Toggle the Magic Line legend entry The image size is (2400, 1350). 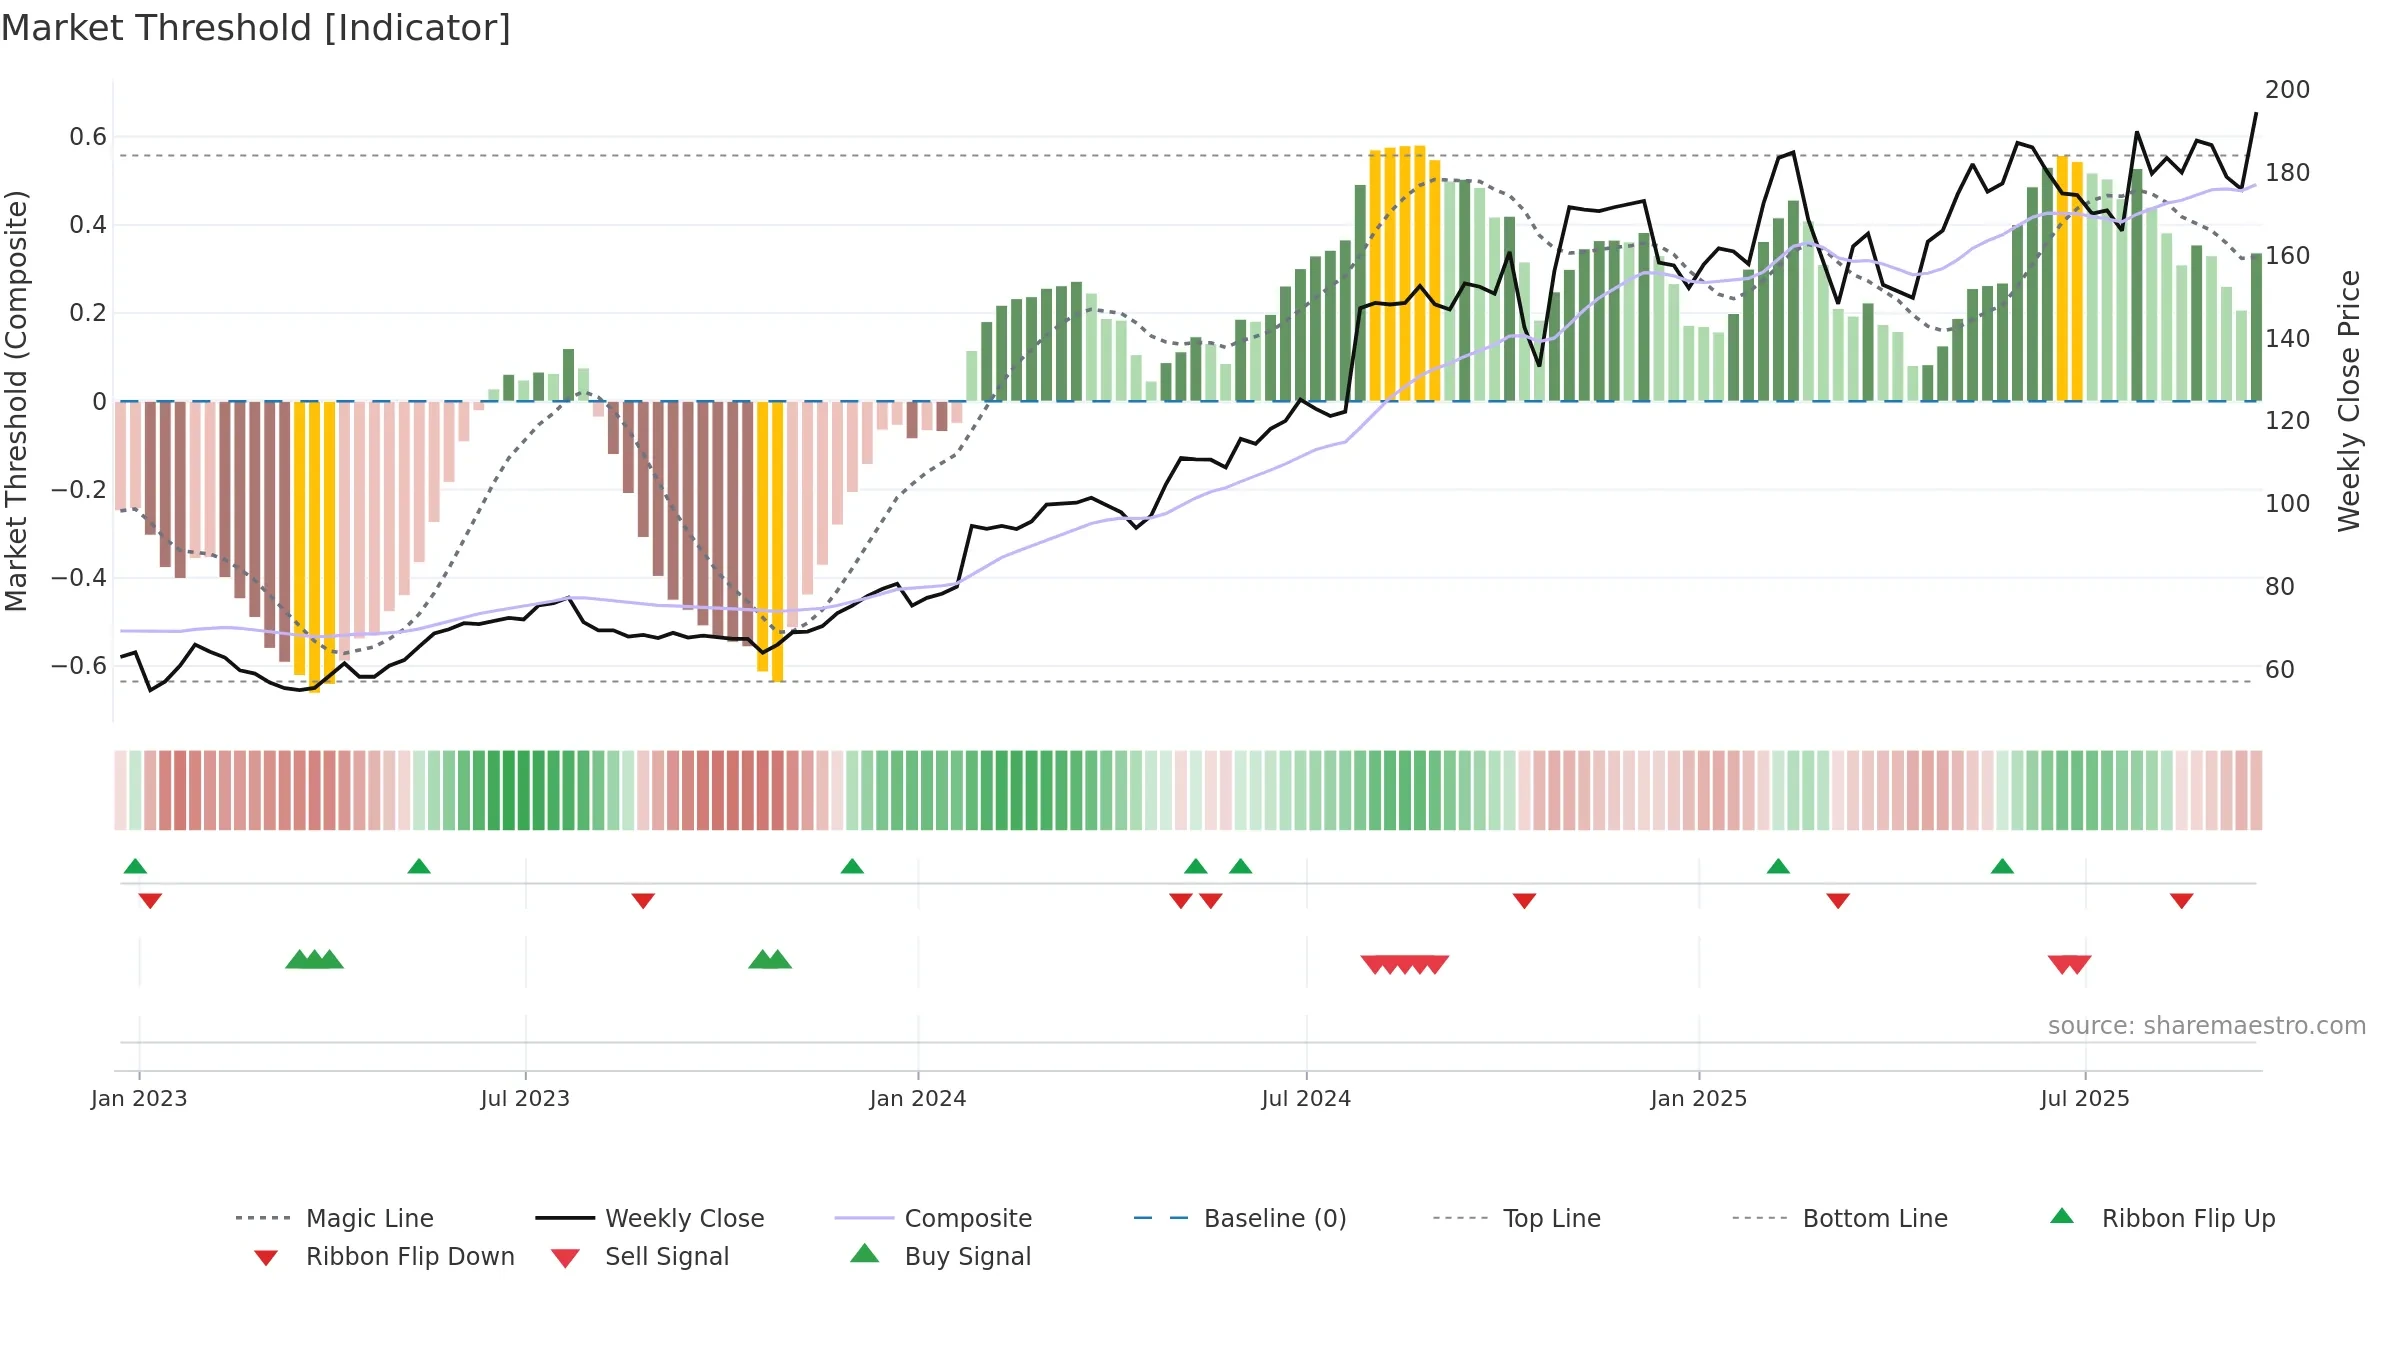(x=335, y=1218)
